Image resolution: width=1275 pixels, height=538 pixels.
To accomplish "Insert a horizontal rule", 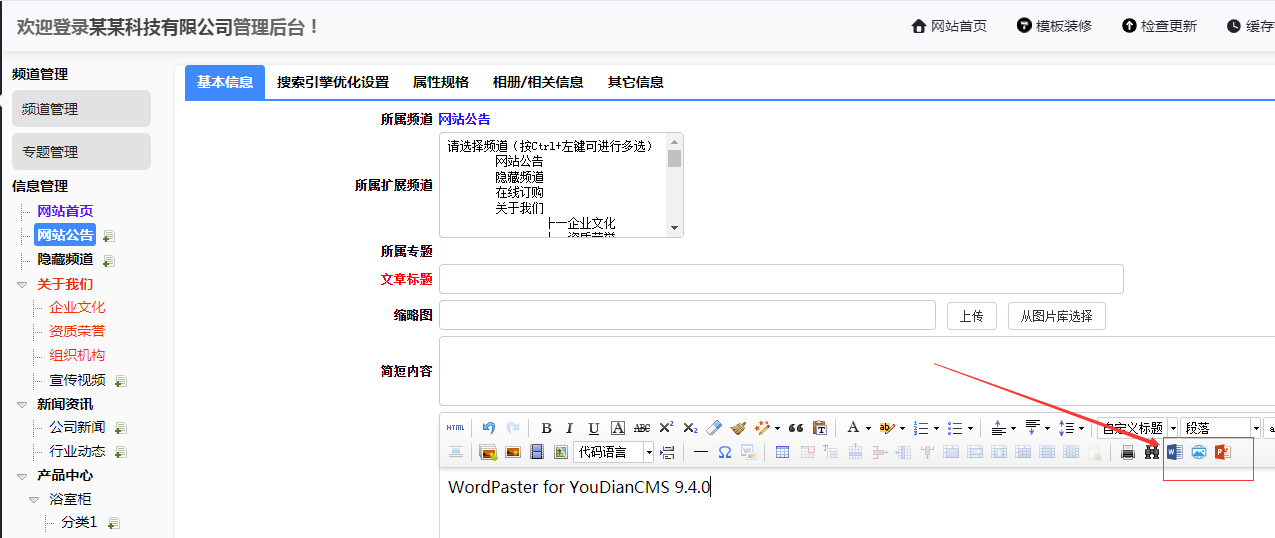I will [x=701, y=452].
